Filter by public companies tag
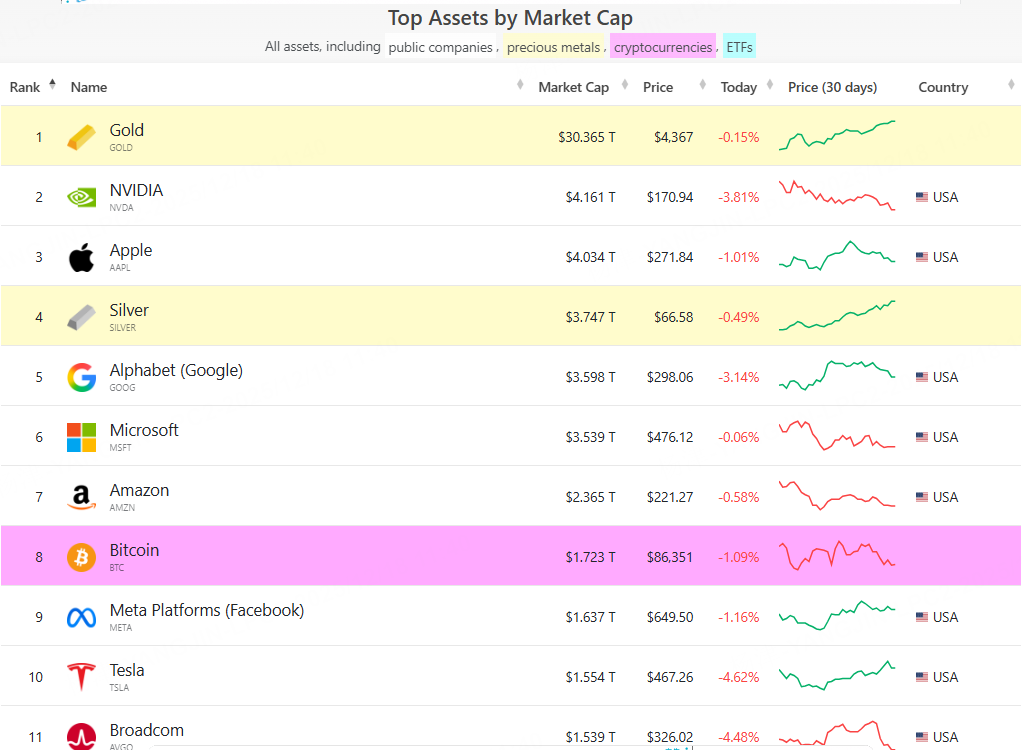The height and width of the screenshot is (750, 1022). coord(440,47)
